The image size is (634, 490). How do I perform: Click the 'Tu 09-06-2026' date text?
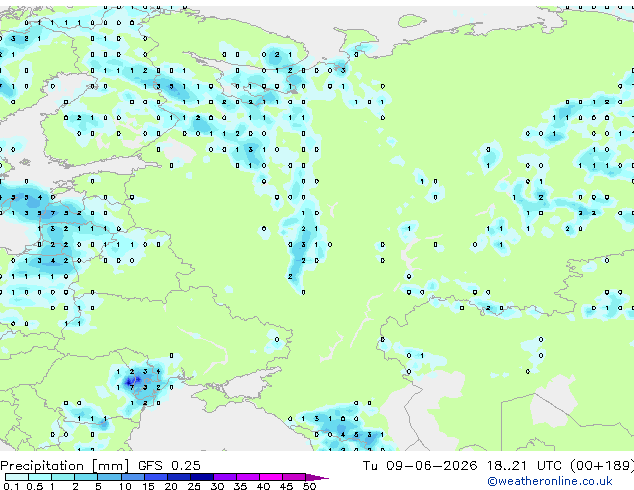click(420, 466)
